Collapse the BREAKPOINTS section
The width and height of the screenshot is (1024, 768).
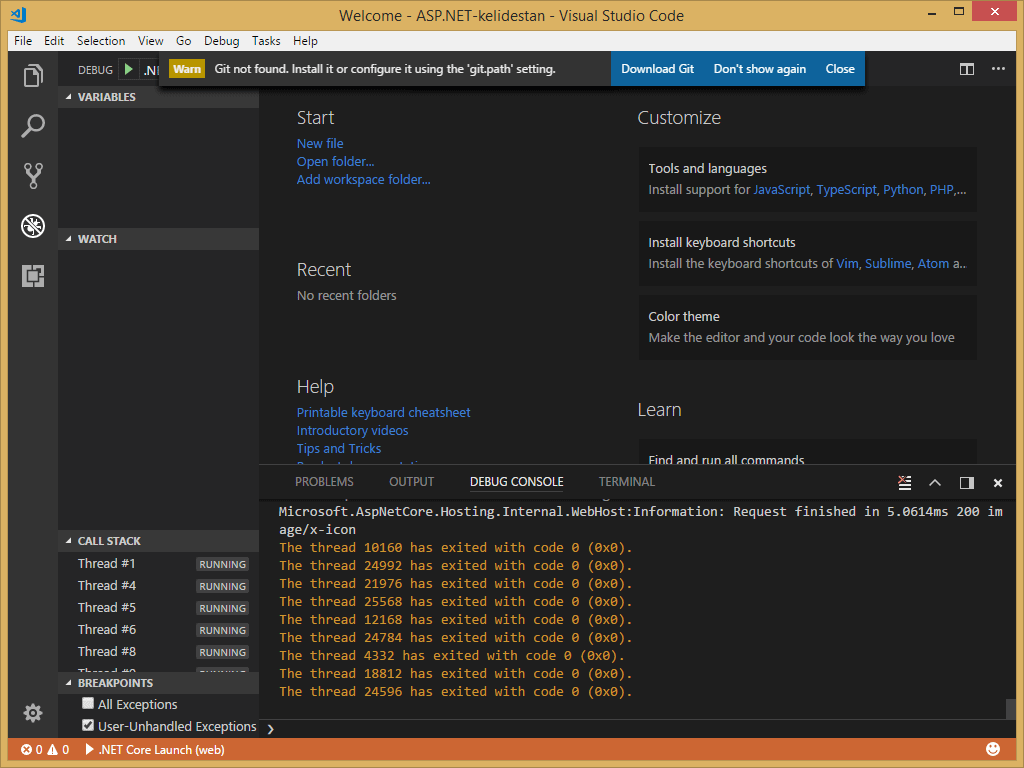pyautogui.click(x=159, y=682)
